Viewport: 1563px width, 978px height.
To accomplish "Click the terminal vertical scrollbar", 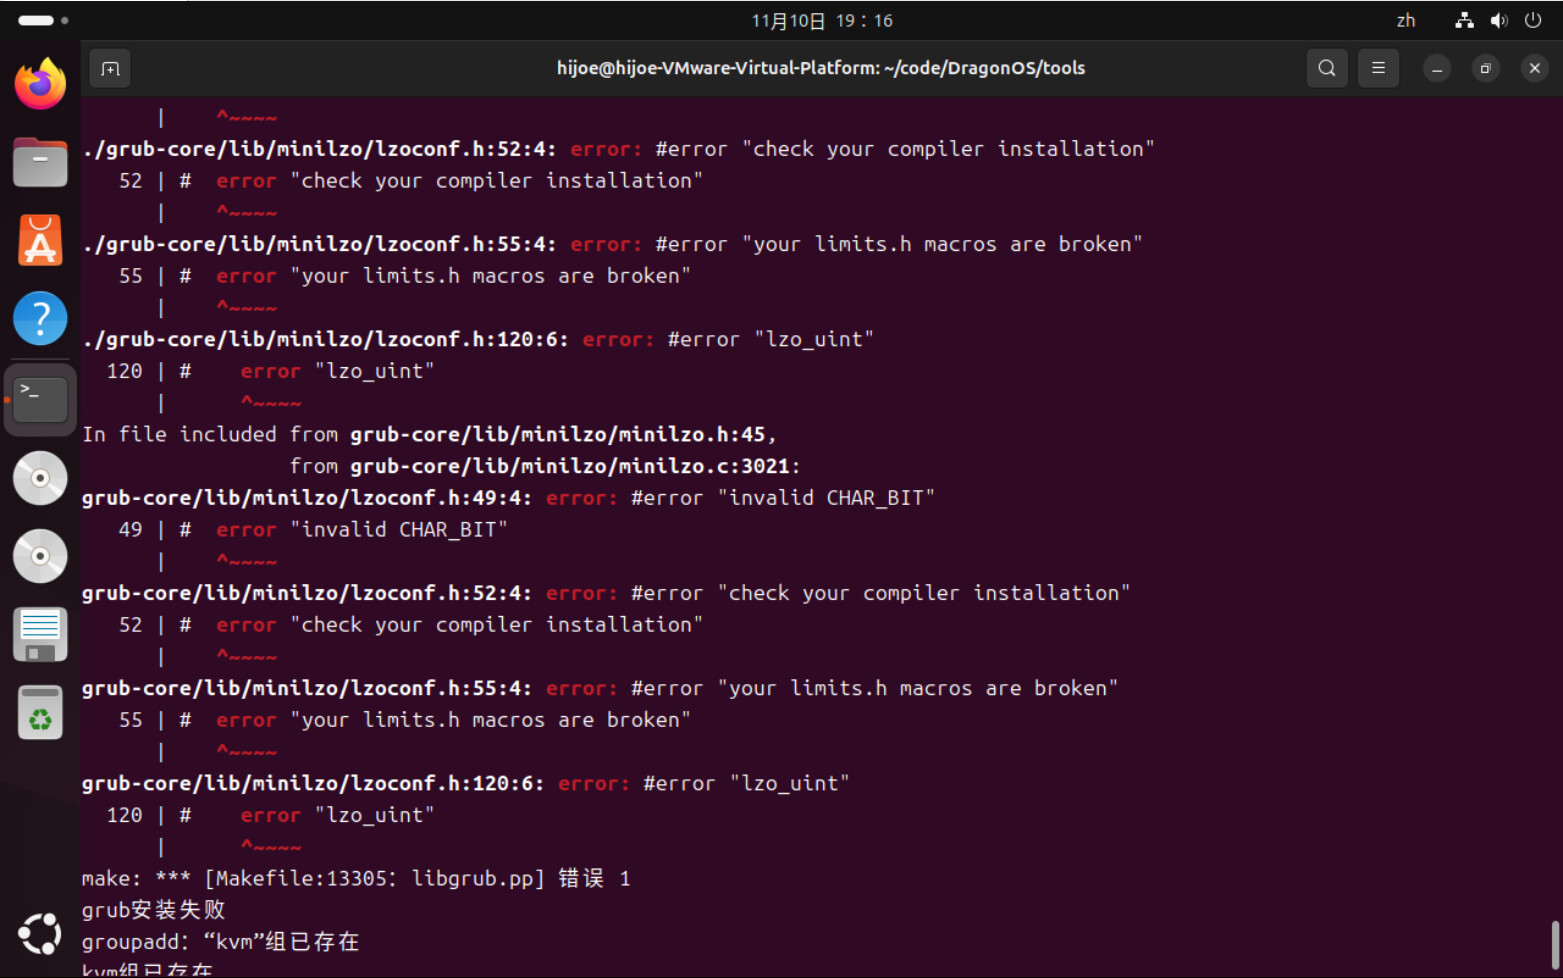I will tap(1555, 944).
